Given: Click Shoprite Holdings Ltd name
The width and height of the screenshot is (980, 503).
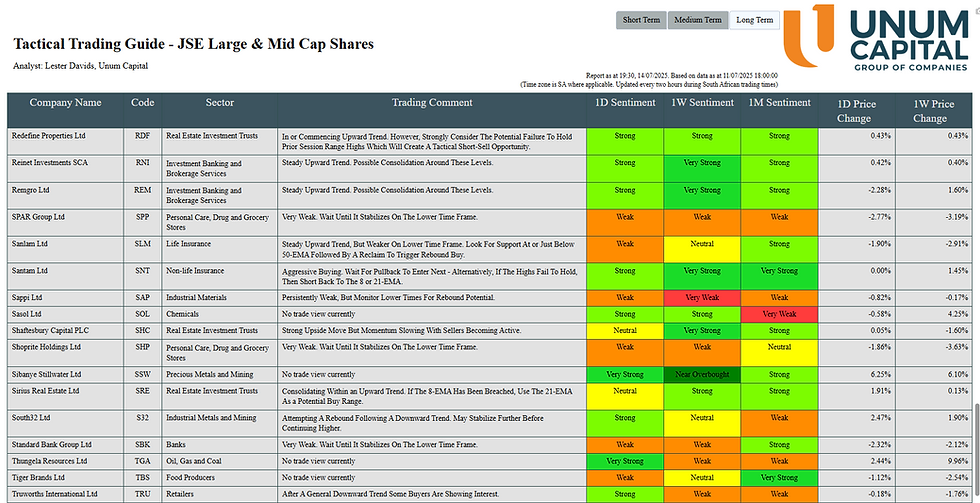Looking at the screenshot, I should pos(48,347).
